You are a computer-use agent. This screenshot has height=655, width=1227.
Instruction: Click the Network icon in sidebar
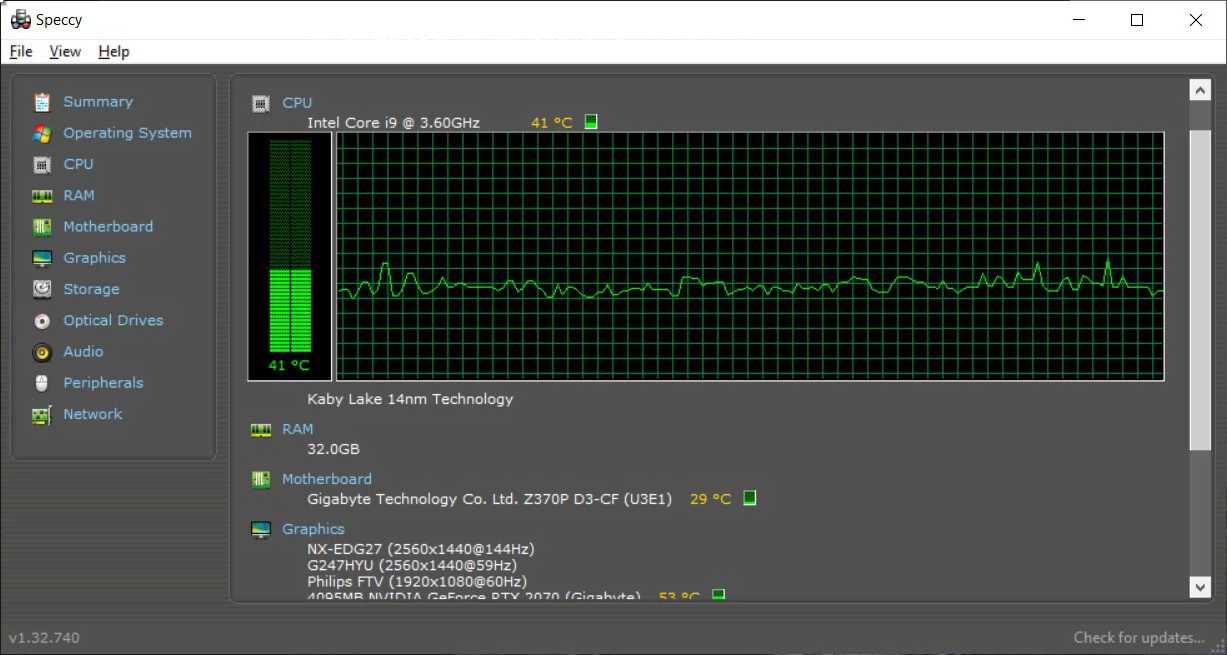[x=42, y=415]
